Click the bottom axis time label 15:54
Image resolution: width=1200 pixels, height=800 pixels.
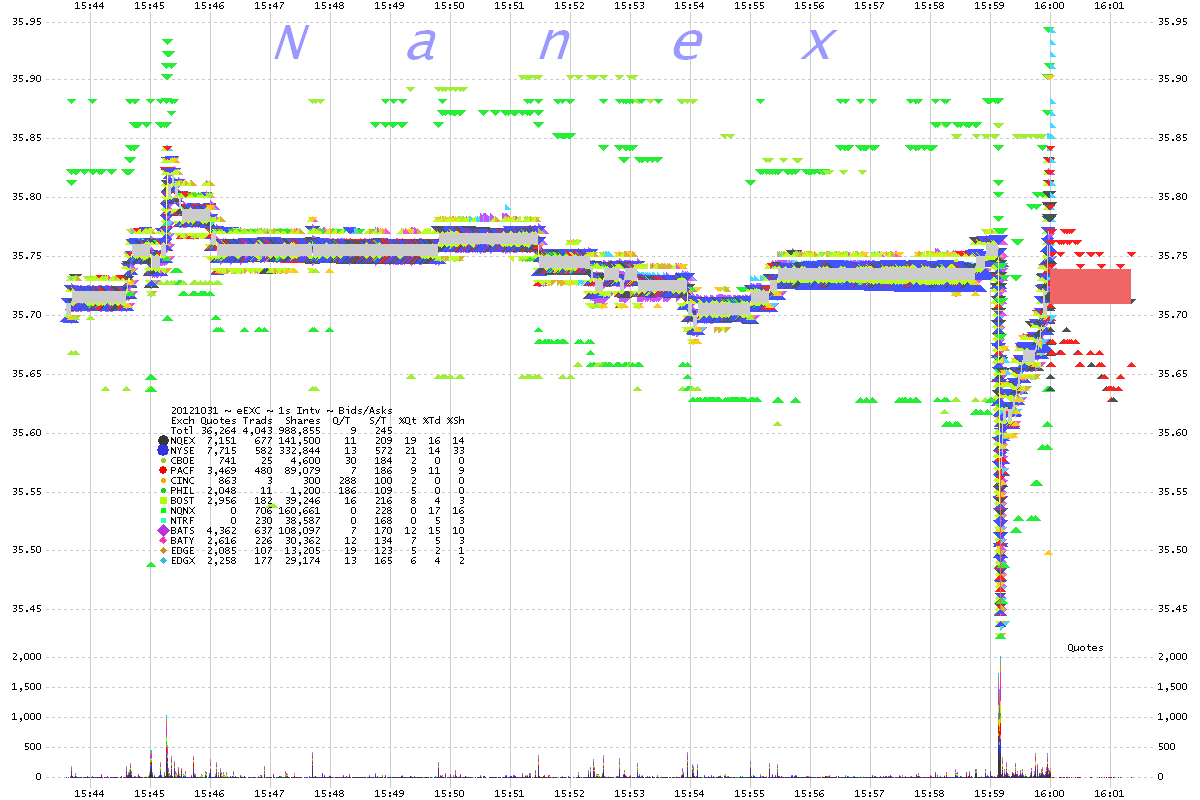click(690, 792)
